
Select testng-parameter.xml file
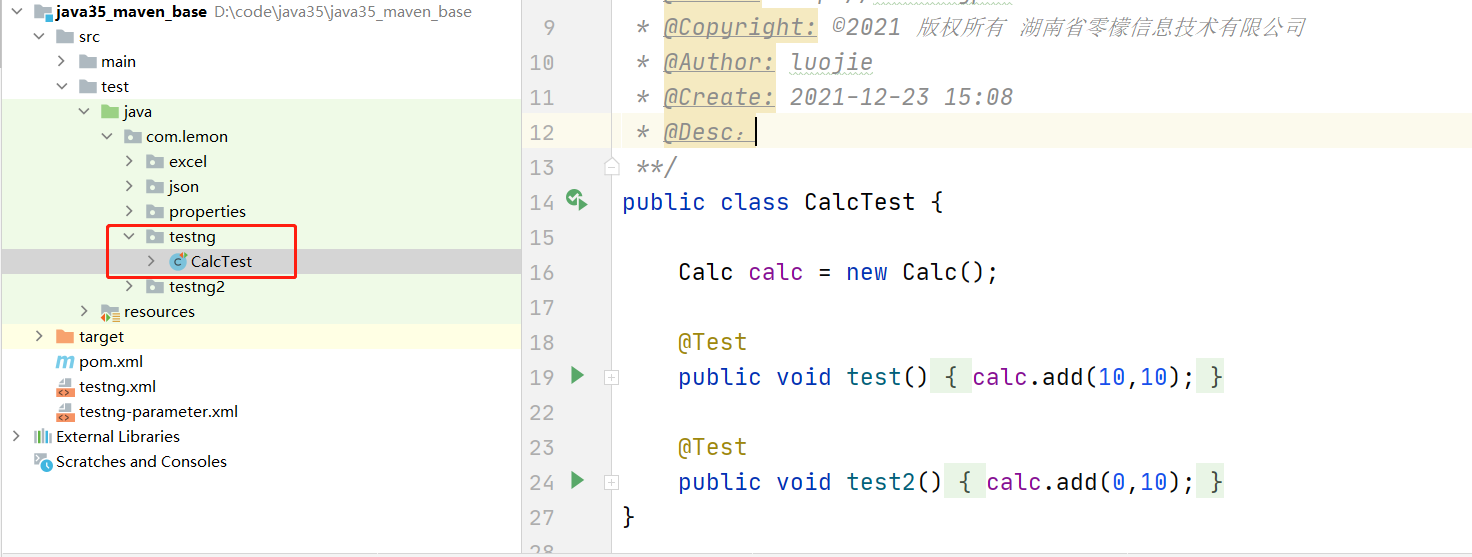[x=158, y=412]
